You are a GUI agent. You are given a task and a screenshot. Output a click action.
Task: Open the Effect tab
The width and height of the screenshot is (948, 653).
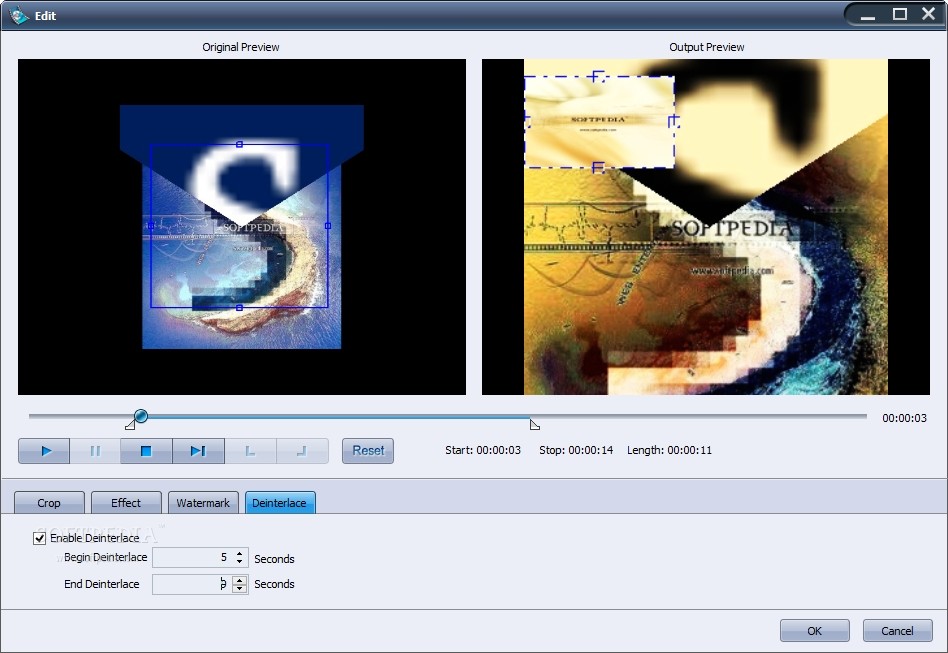126,503
